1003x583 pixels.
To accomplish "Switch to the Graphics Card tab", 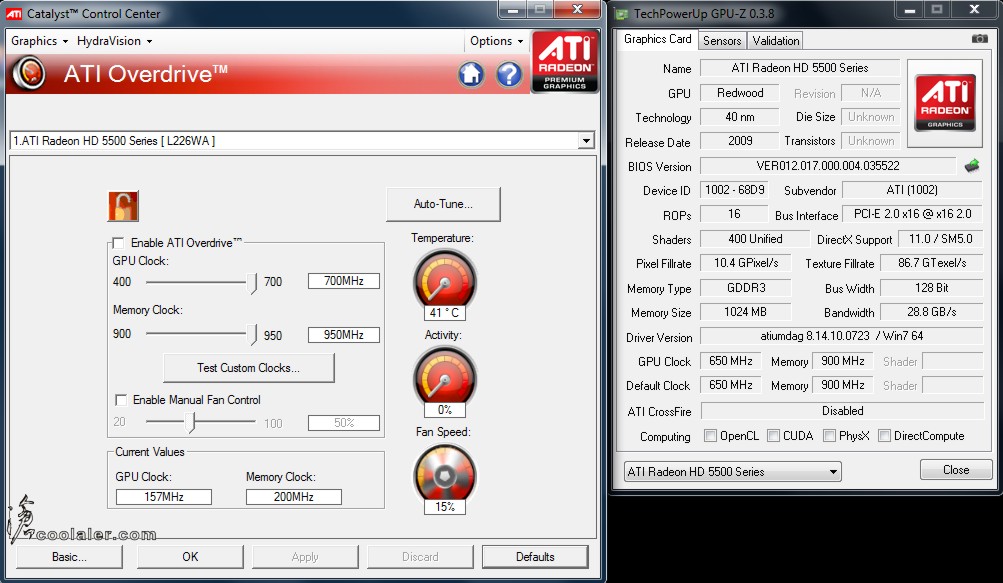I will click(658, 39).
